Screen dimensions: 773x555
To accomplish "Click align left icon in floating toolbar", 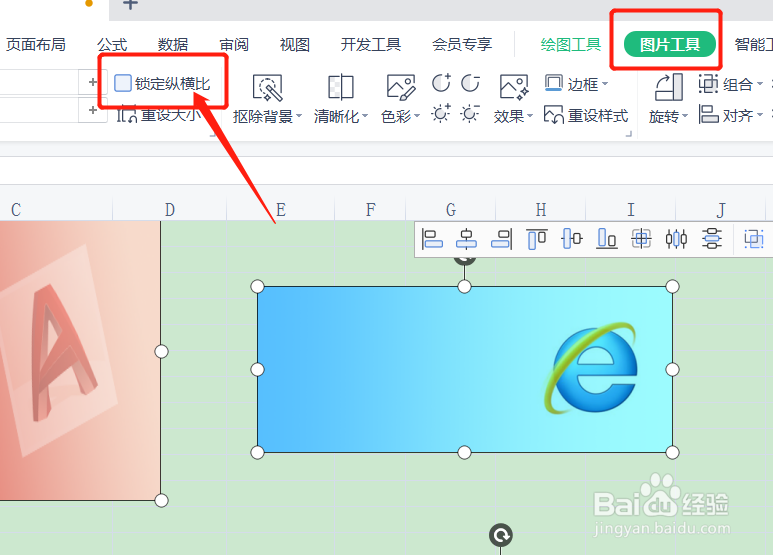I will tap(432, 240).
